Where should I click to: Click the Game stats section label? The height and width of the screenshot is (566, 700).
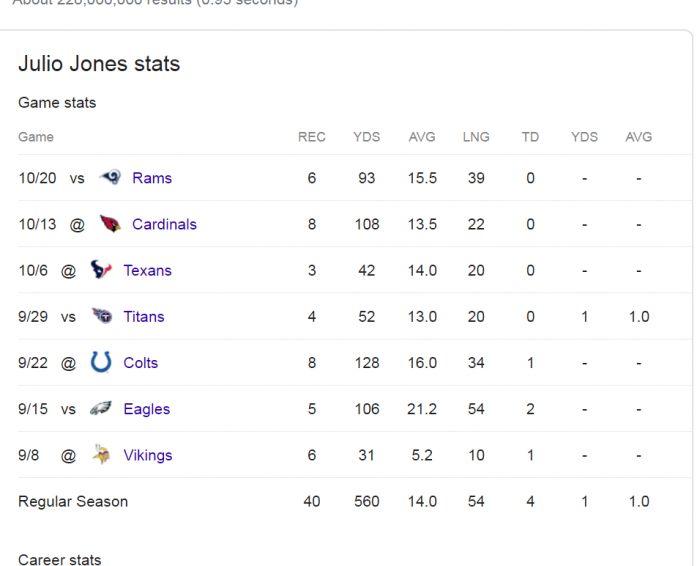[57, 103]
